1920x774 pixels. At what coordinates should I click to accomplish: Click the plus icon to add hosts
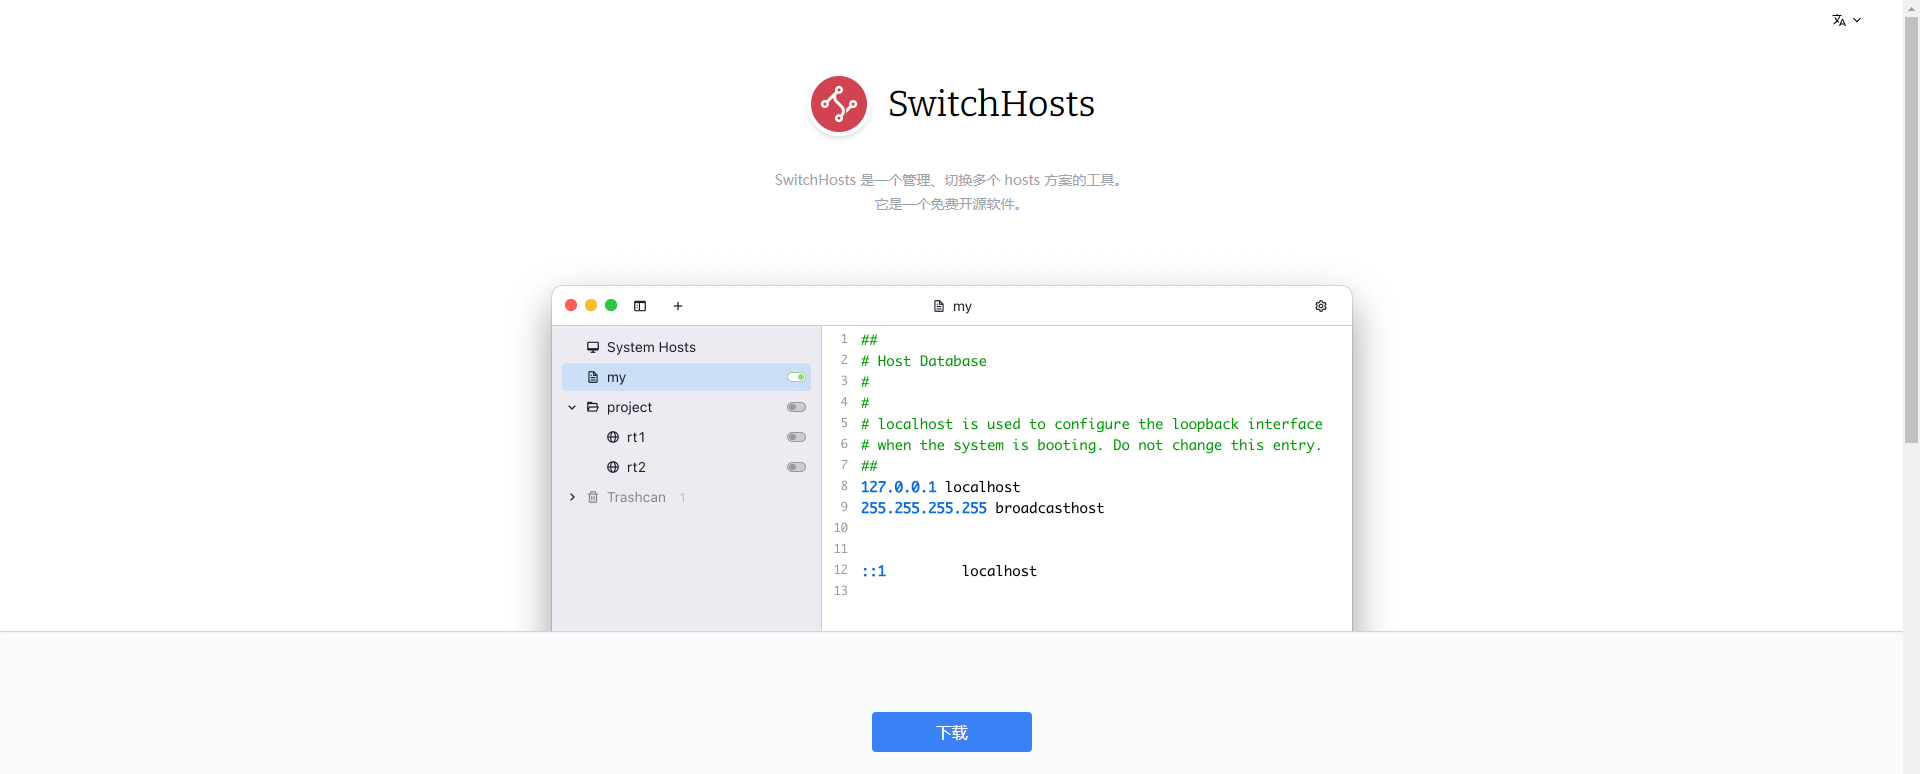pyautogui.click(x=678, y=306)
